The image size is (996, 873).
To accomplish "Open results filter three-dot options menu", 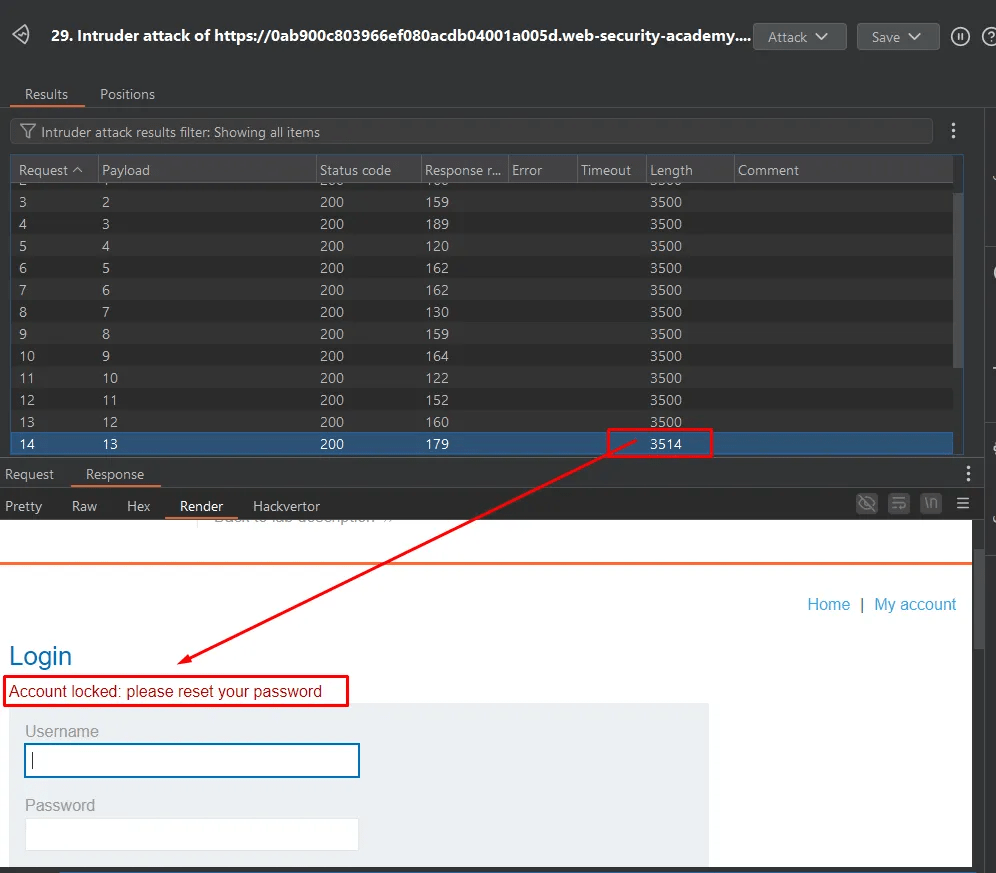I will 953,131.
